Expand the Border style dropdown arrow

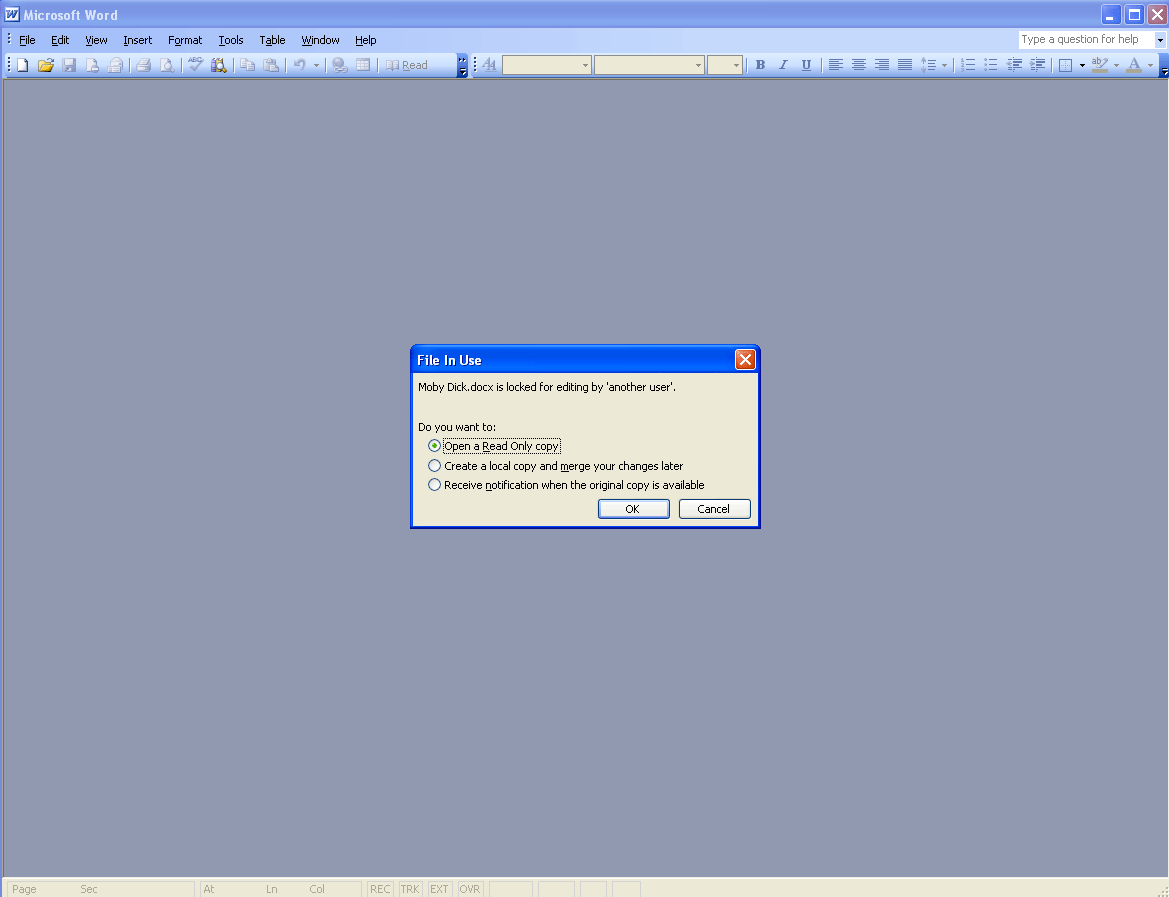pos(1083,65)
